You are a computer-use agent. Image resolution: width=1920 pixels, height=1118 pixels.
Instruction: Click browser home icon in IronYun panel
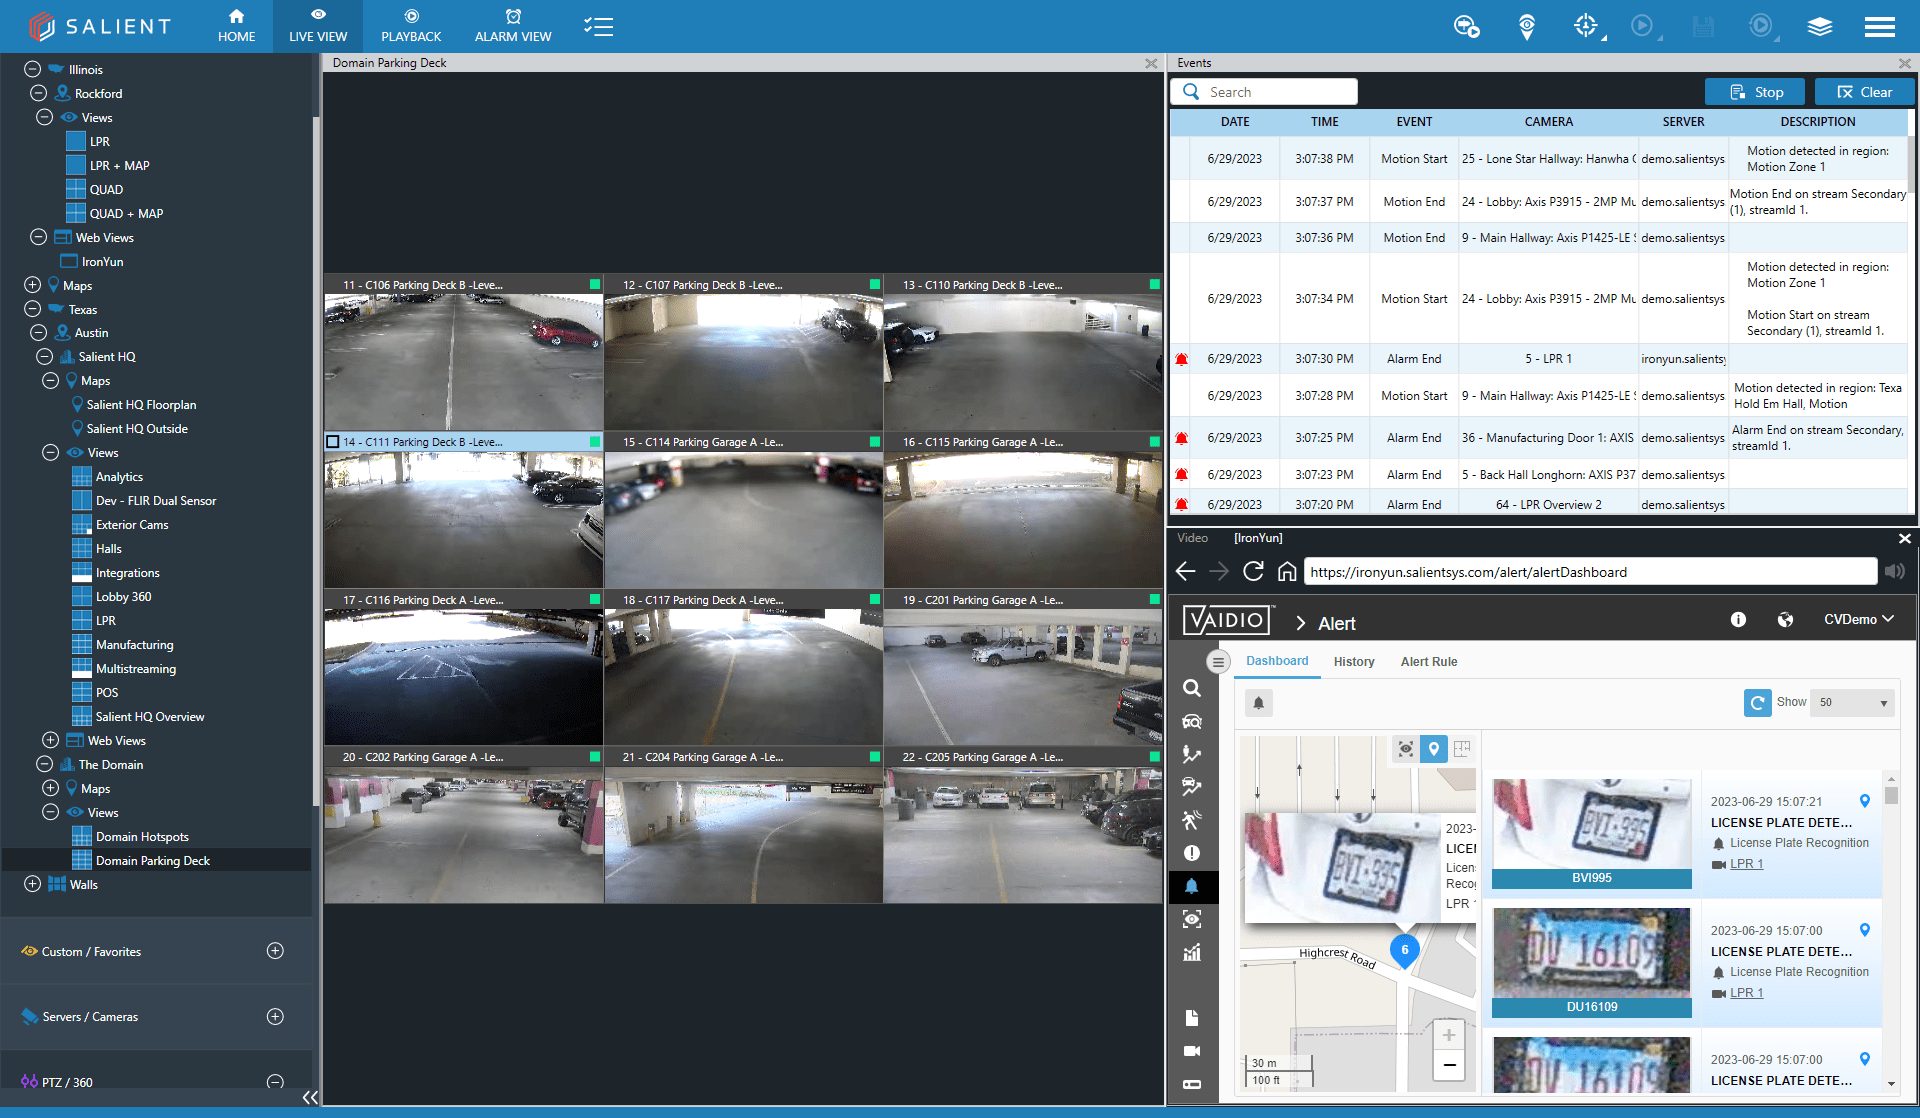pos(1287,571)
